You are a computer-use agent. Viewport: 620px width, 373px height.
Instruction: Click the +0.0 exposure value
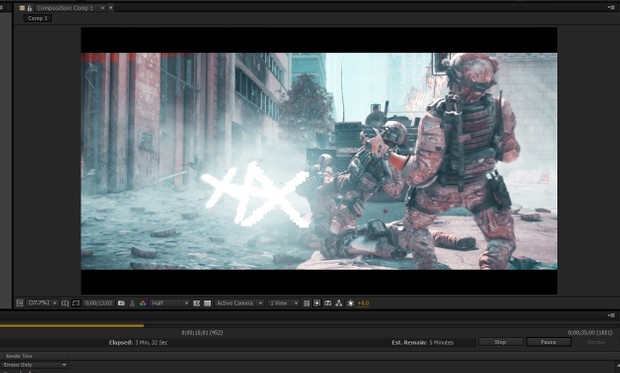(363, 303)
